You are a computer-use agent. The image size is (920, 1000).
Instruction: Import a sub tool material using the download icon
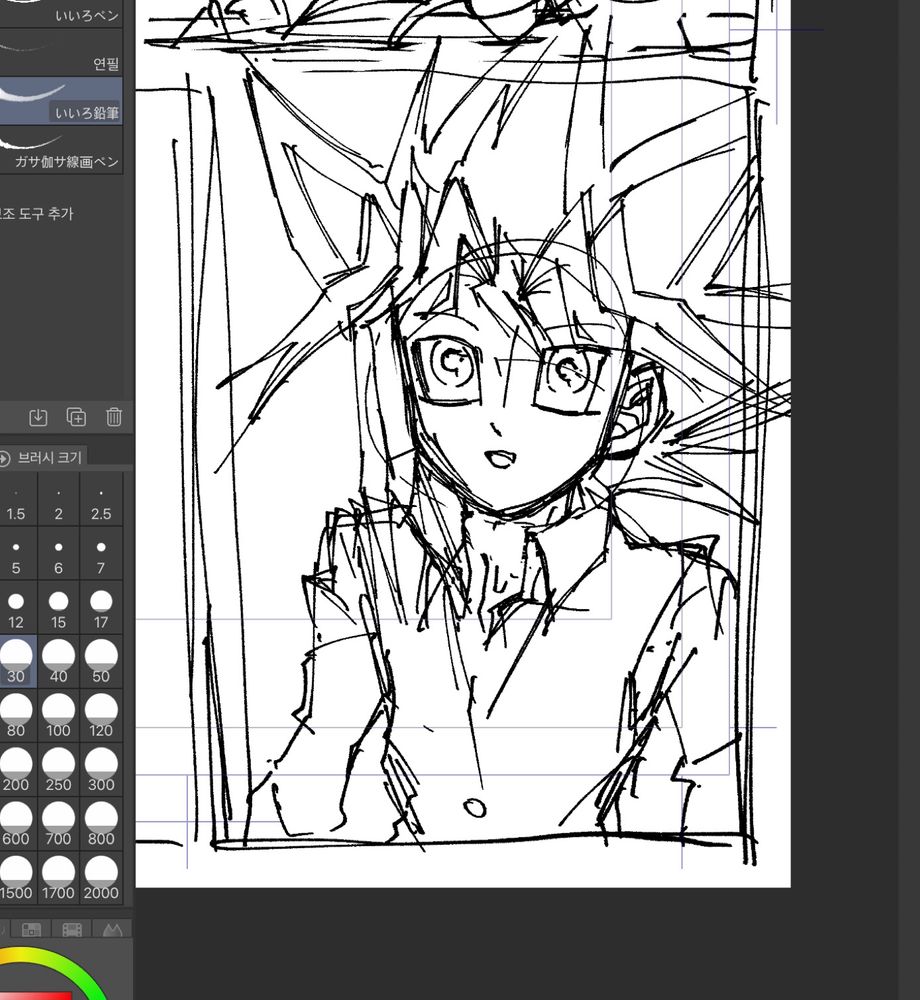tap(38, 417)
